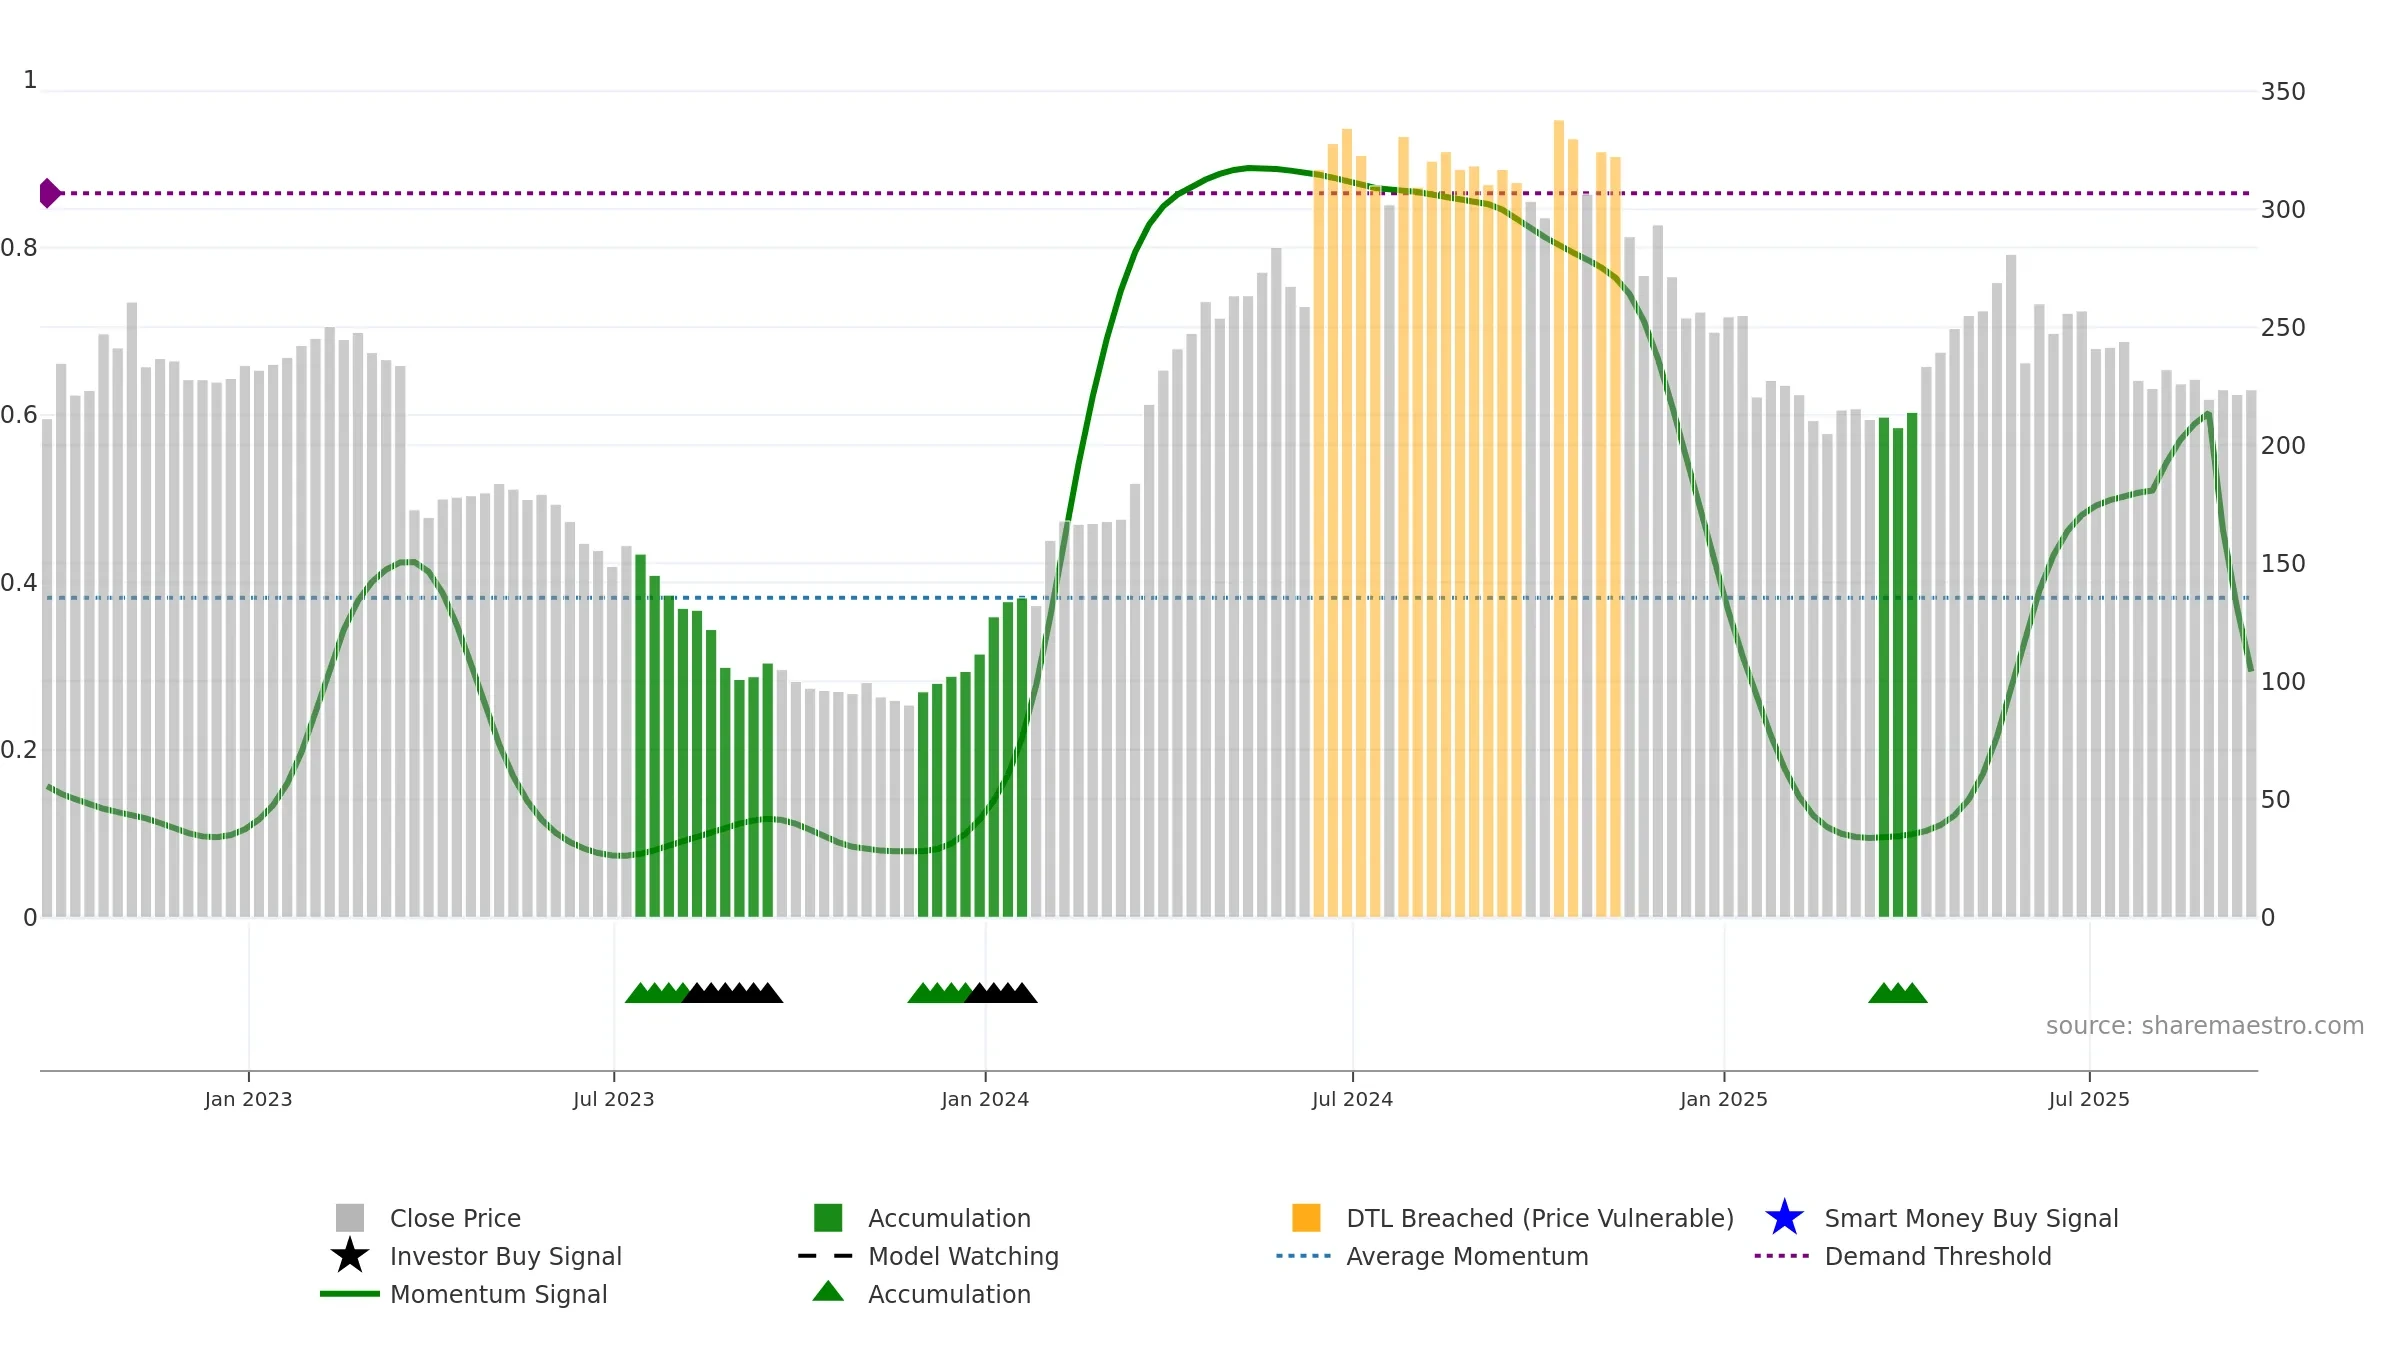Click the black triangles after Jul 2023
The height and width of the screenshot is (1350, 2400).
coord(733,993)
